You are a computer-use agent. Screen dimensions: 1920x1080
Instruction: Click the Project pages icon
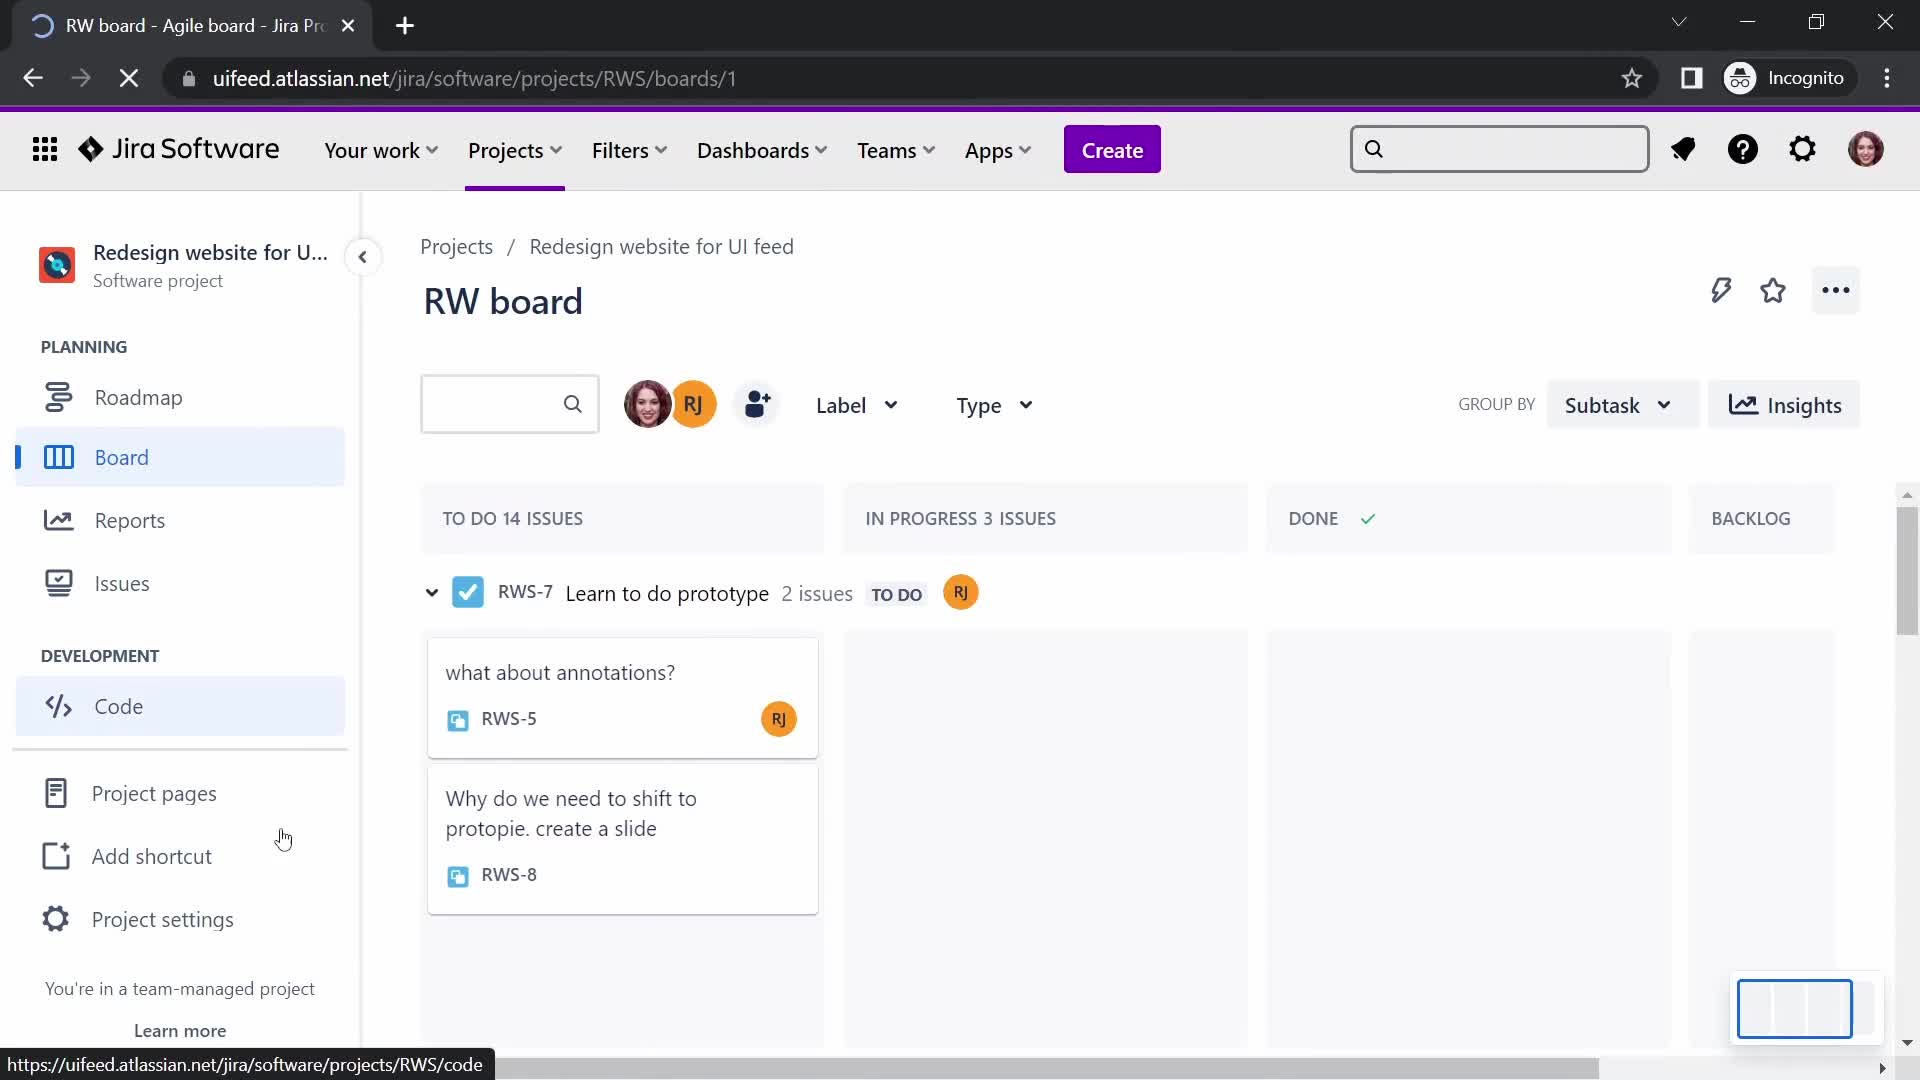coord(55,793)
